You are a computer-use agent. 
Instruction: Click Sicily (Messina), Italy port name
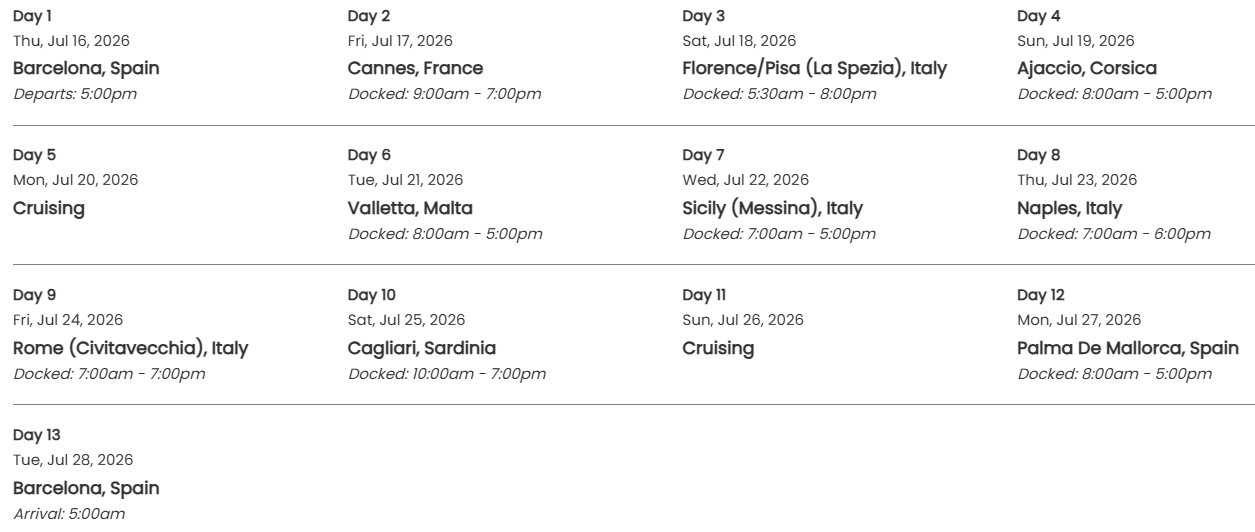(772, 208)
